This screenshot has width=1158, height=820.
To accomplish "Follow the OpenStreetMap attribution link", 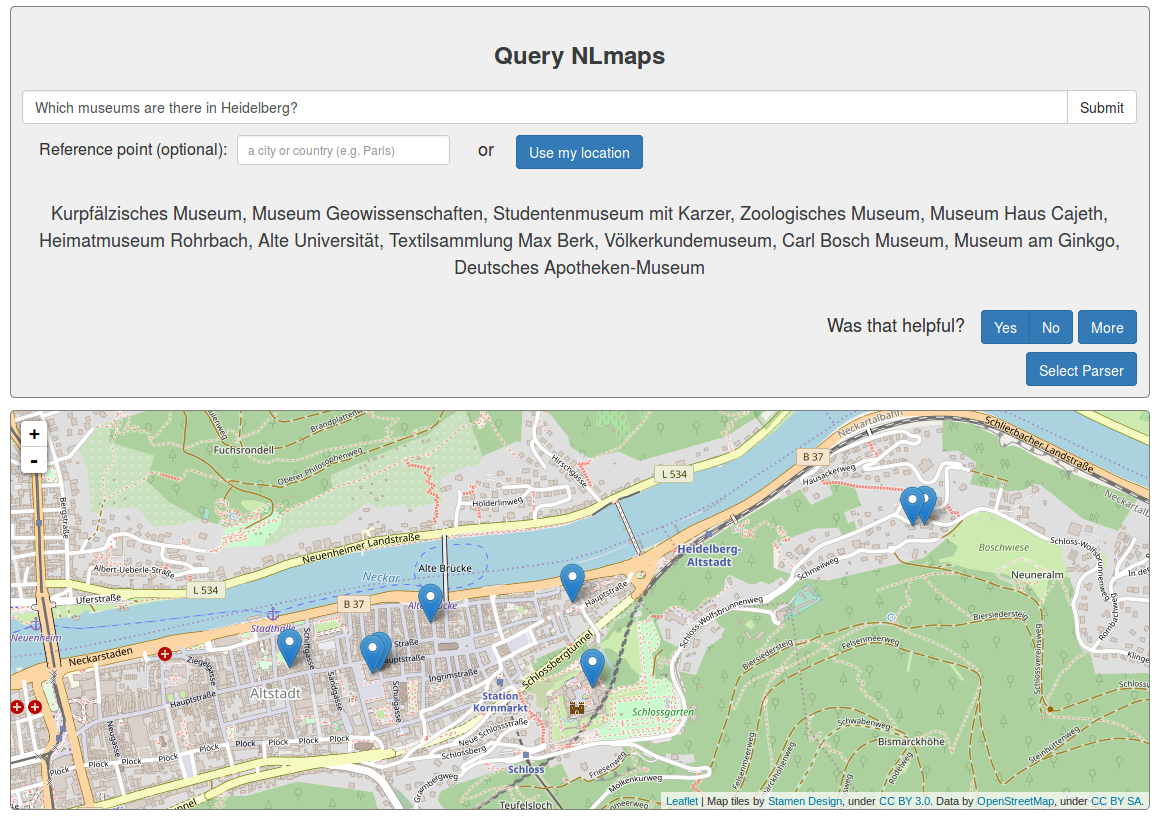I will pyautogui.click(x=1015, y=801).
